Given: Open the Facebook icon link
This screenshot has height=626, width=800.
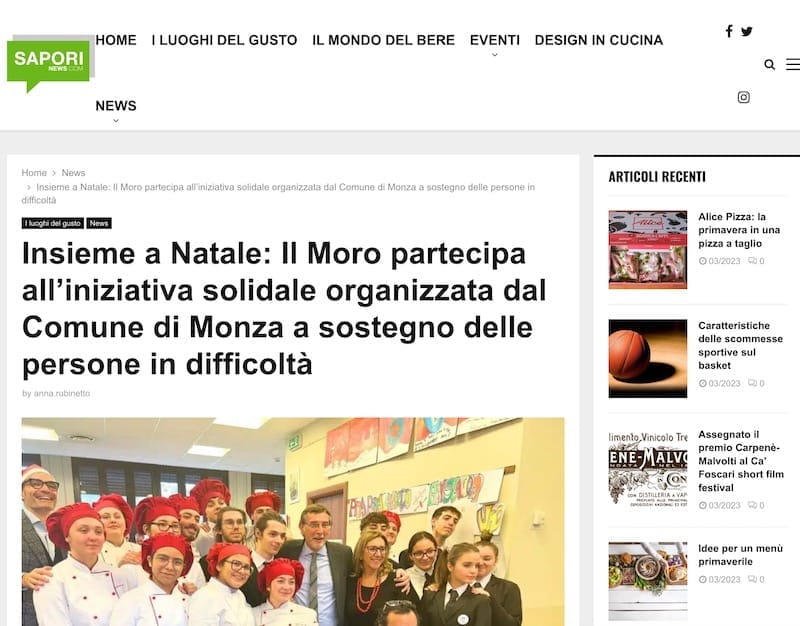Looking at the screenshot, I should 729,31.
